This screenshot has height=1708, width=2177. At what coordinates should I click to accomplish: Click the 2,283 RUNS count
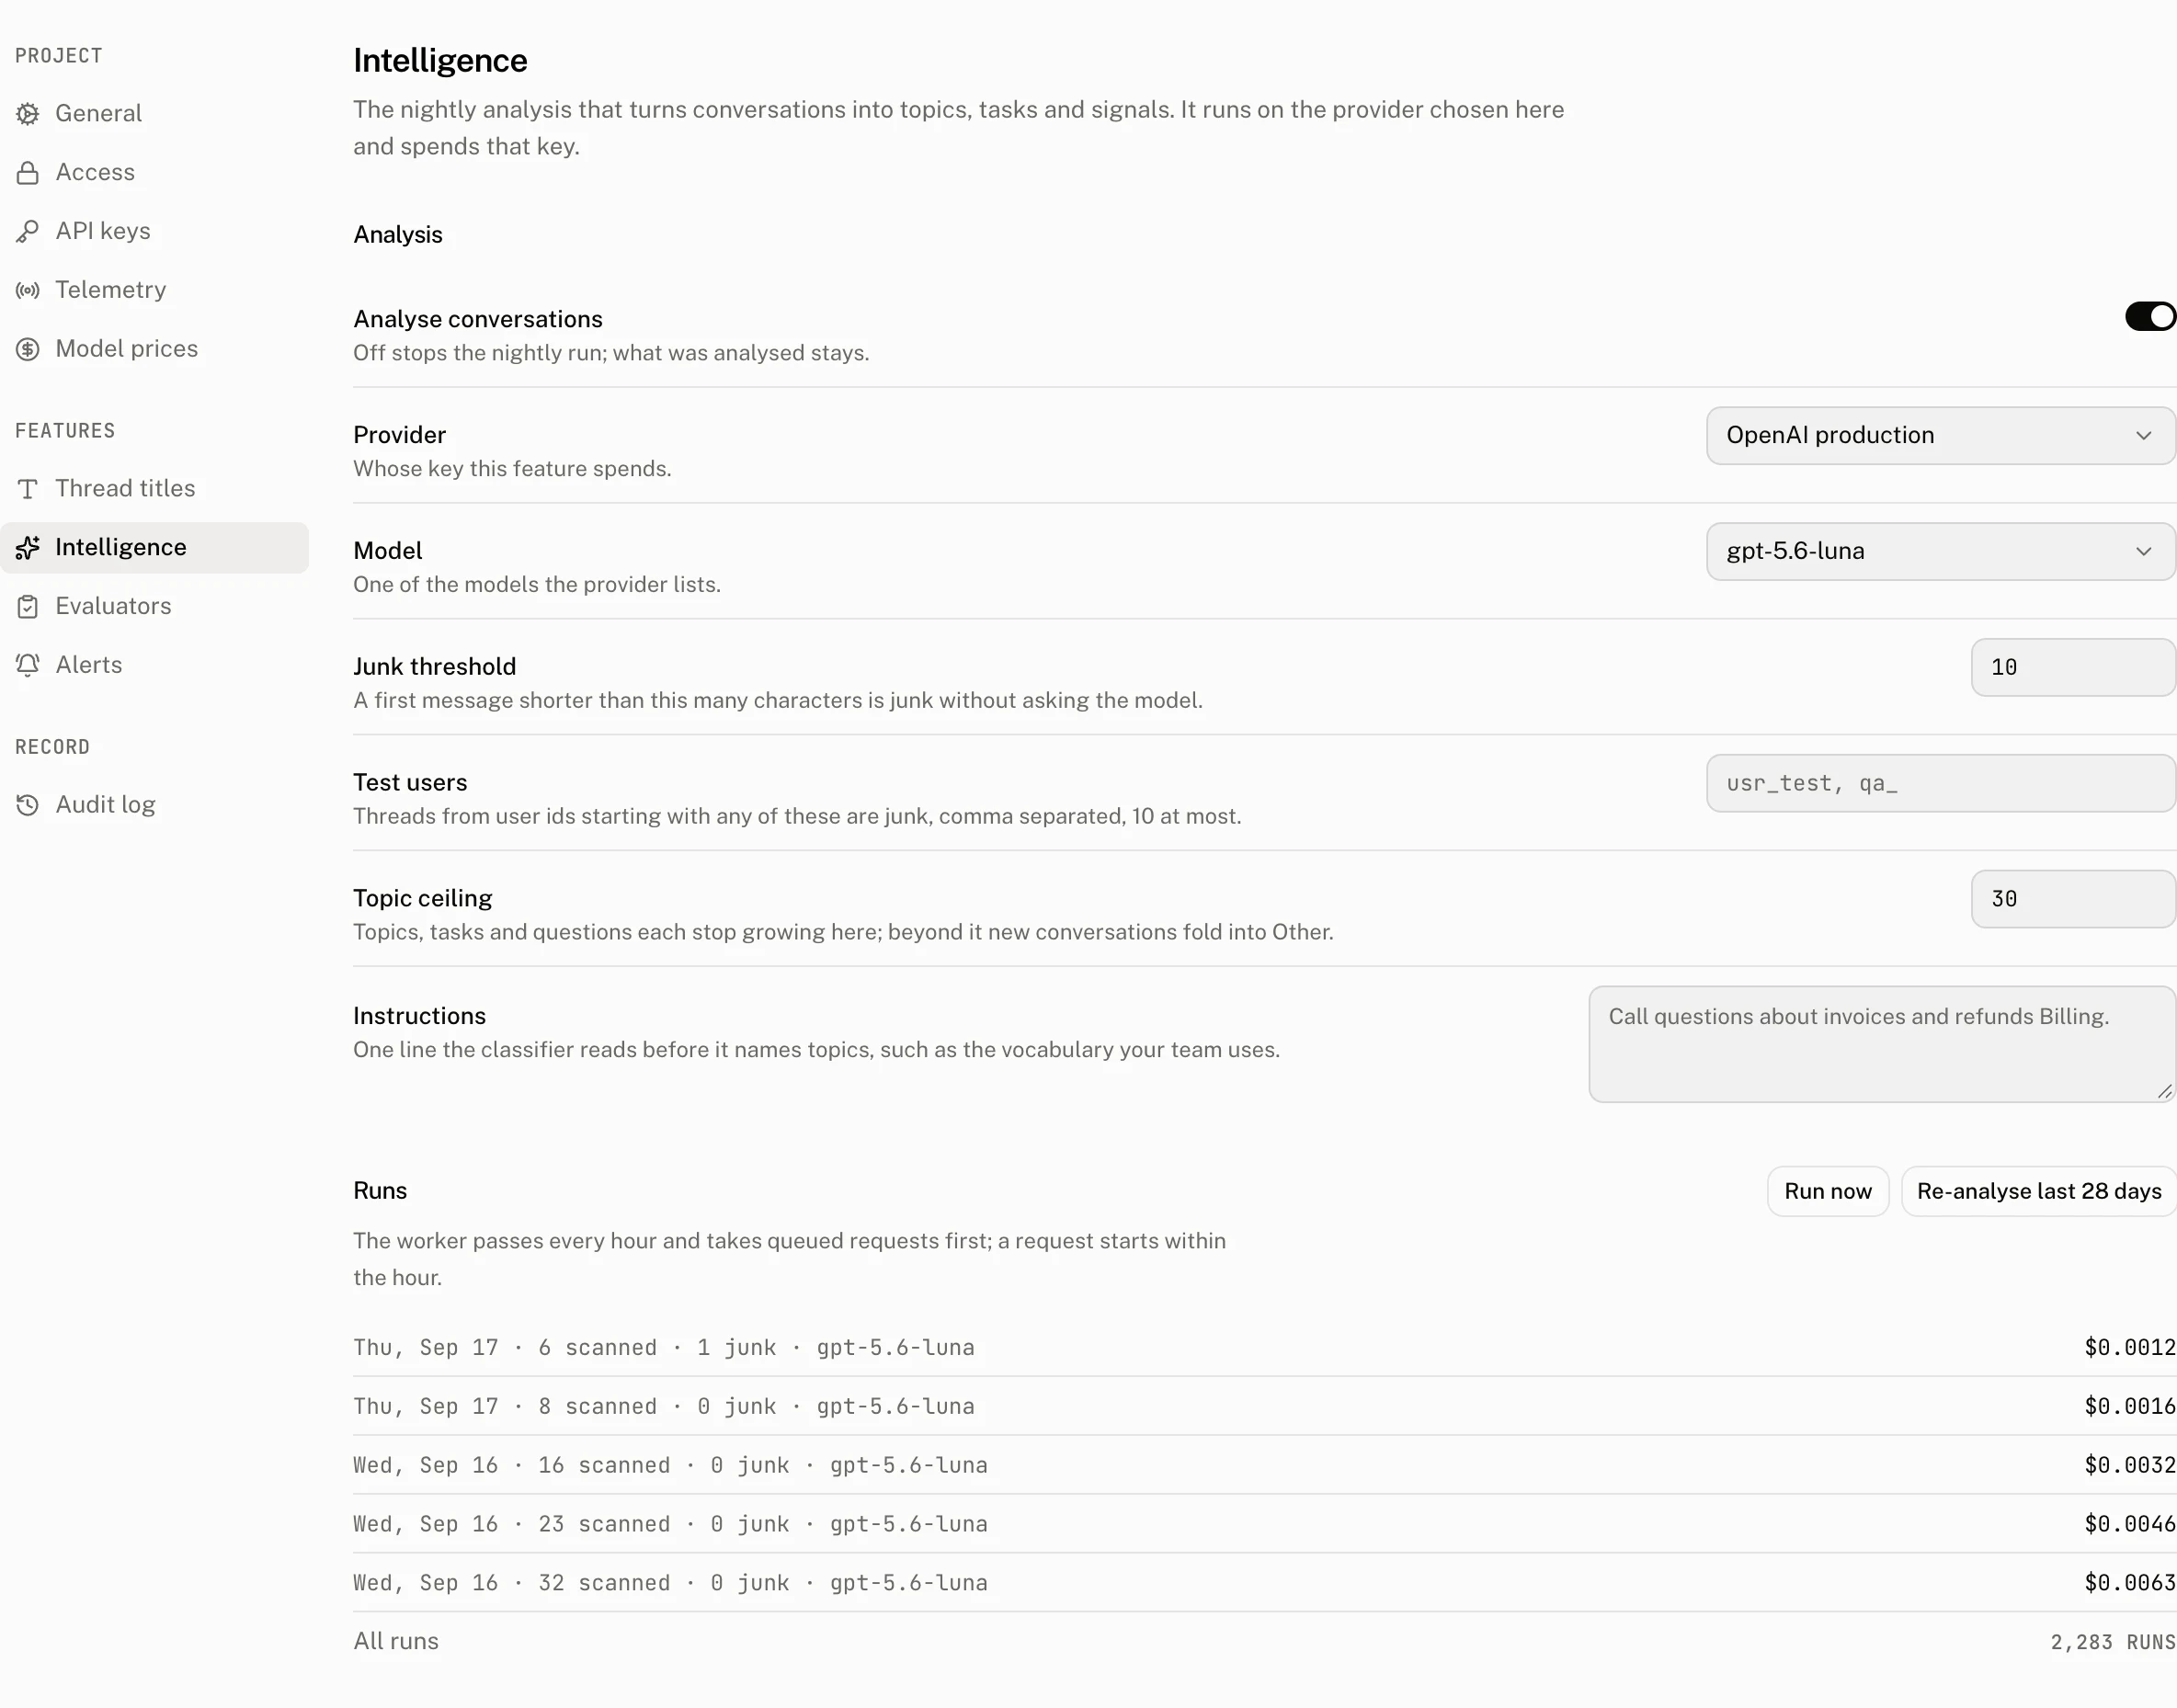[2113, 1643]
